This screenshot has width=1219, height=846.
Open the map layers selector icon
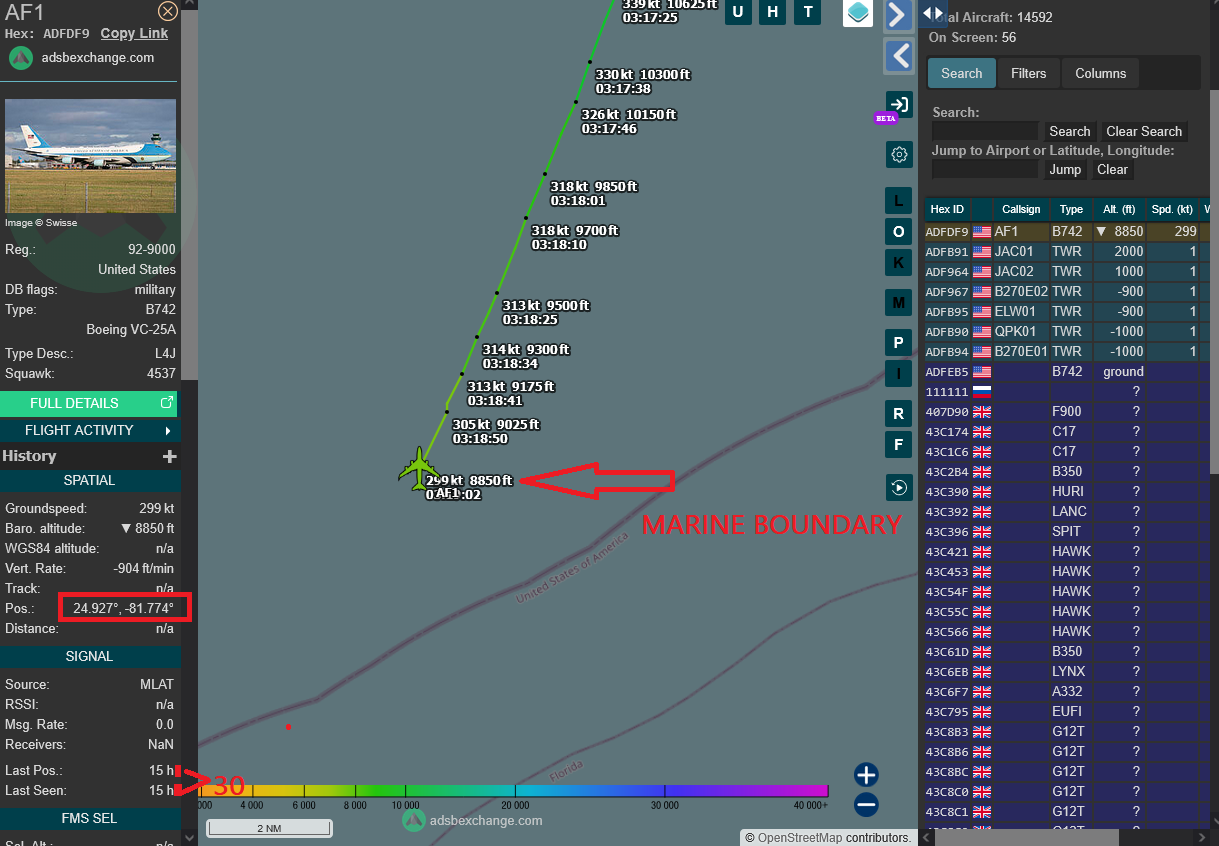point(858,12)
